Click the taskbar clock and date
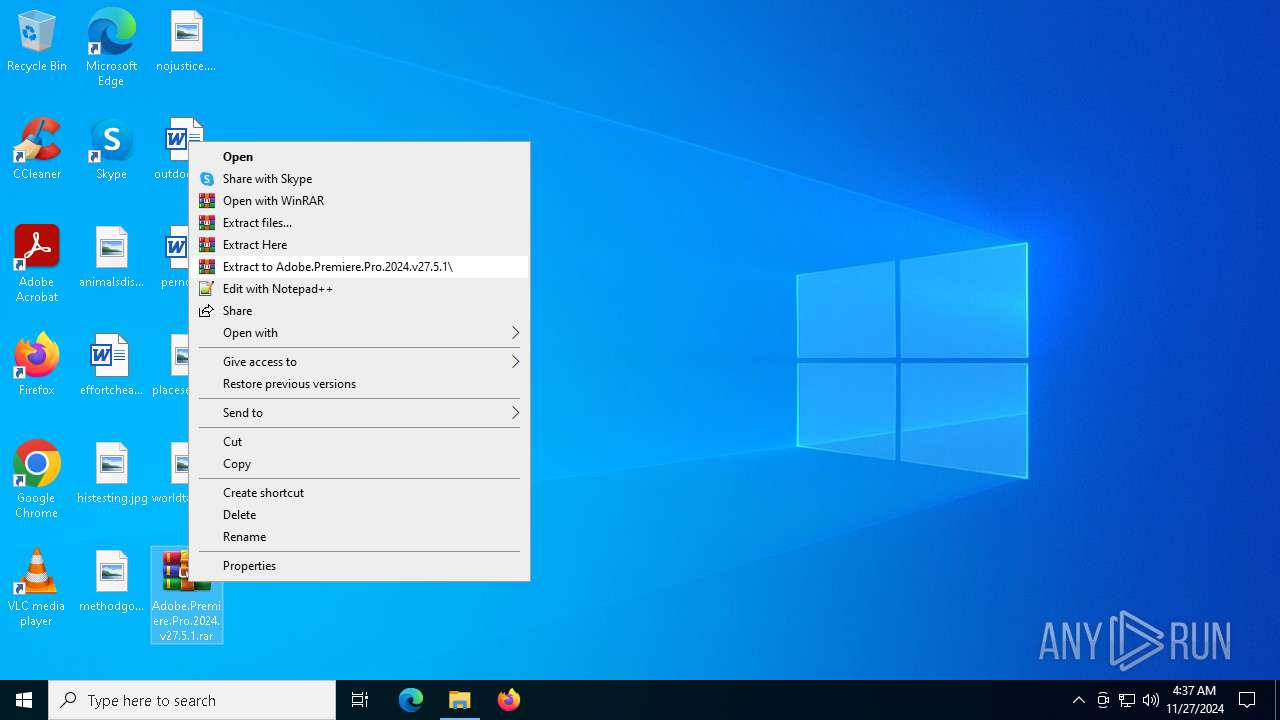Viewport: 1280px width, 720px height. (x=1194, y=700)
